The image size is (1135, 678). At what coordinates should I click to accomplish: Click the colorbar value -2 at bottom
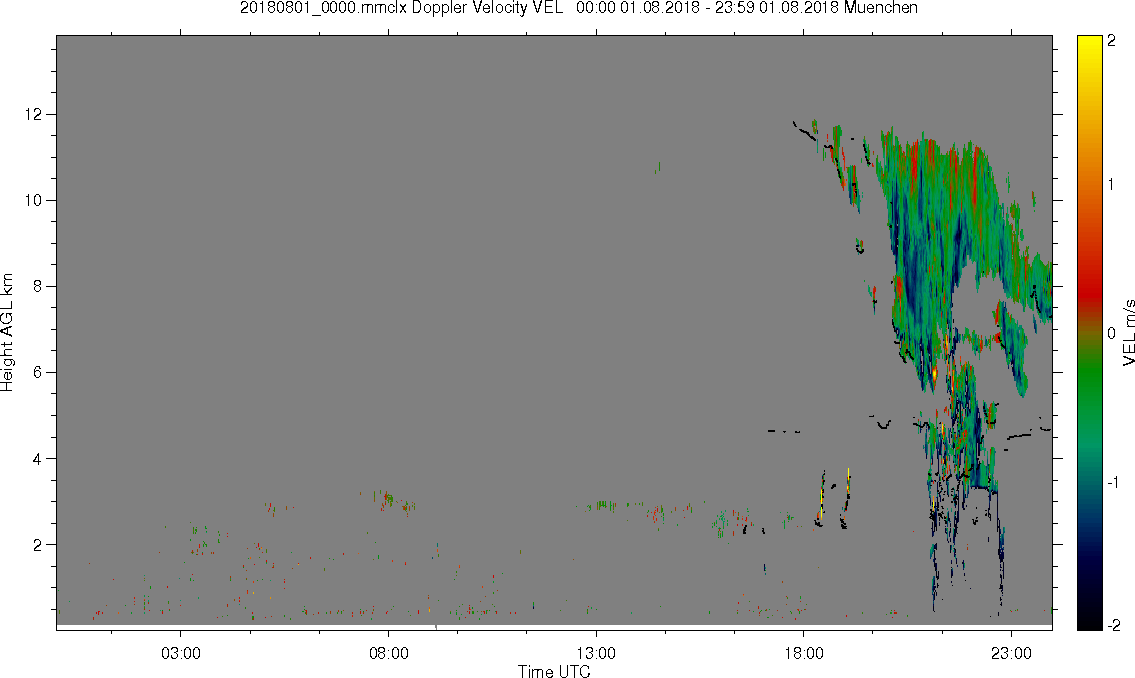click(x=1114, y=624)
